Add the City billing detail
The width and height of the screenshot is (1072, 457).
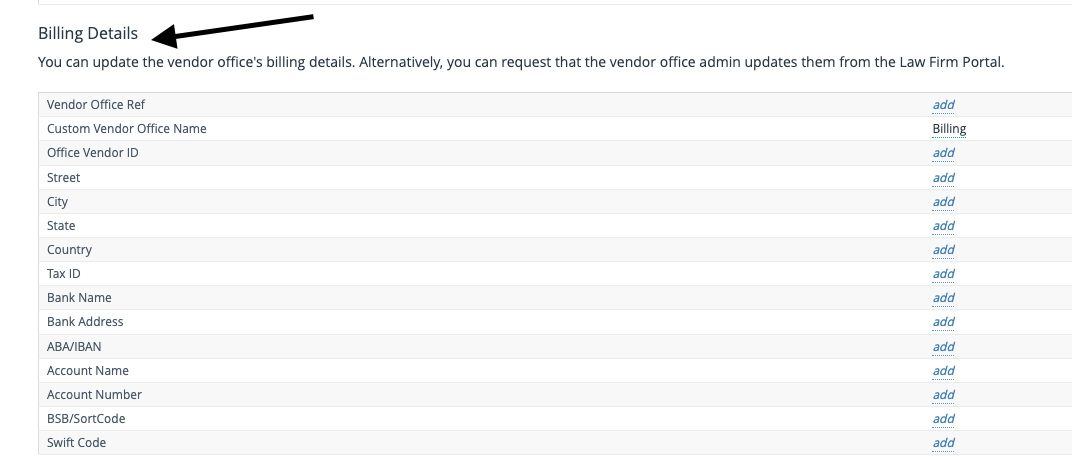coord(943,202)
